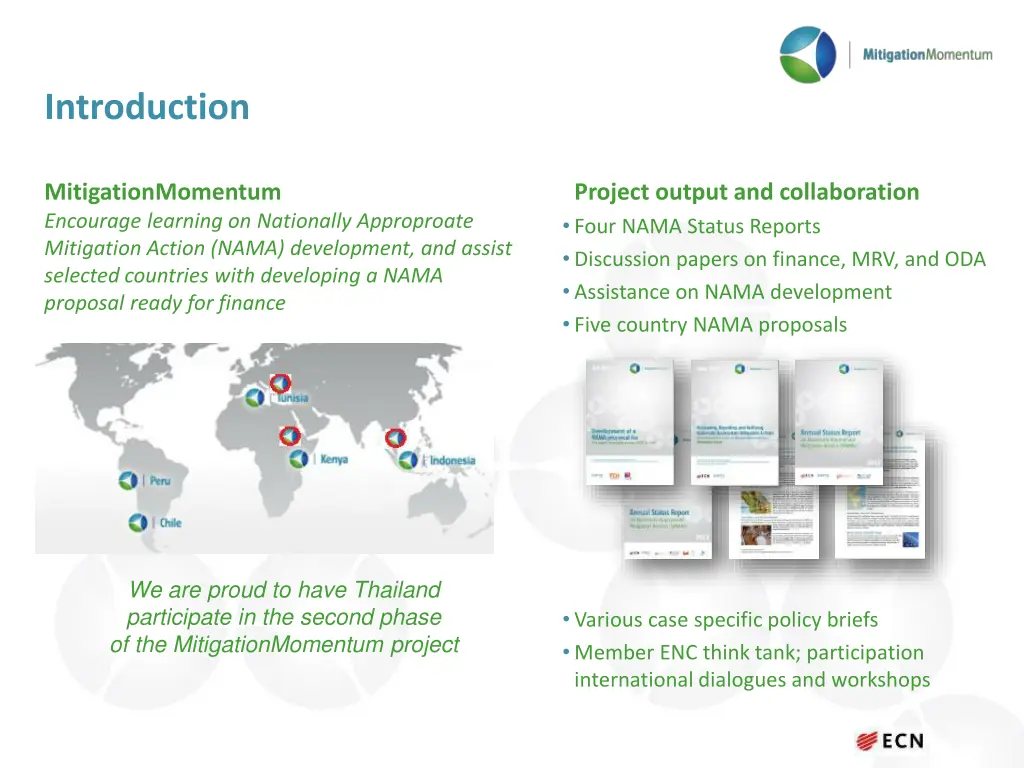Click the line "proposal ready for finance"
1024x768 pixels.
tap(165, 303)
